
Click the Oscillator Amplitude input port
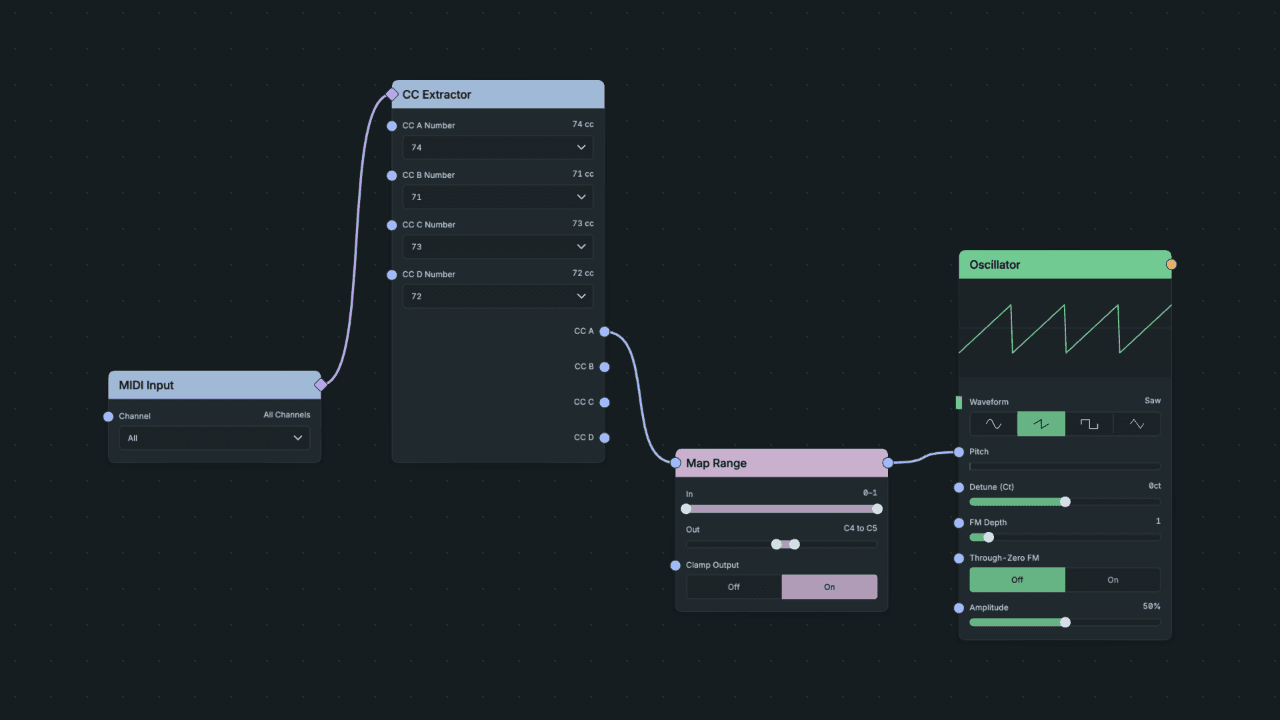960,608
